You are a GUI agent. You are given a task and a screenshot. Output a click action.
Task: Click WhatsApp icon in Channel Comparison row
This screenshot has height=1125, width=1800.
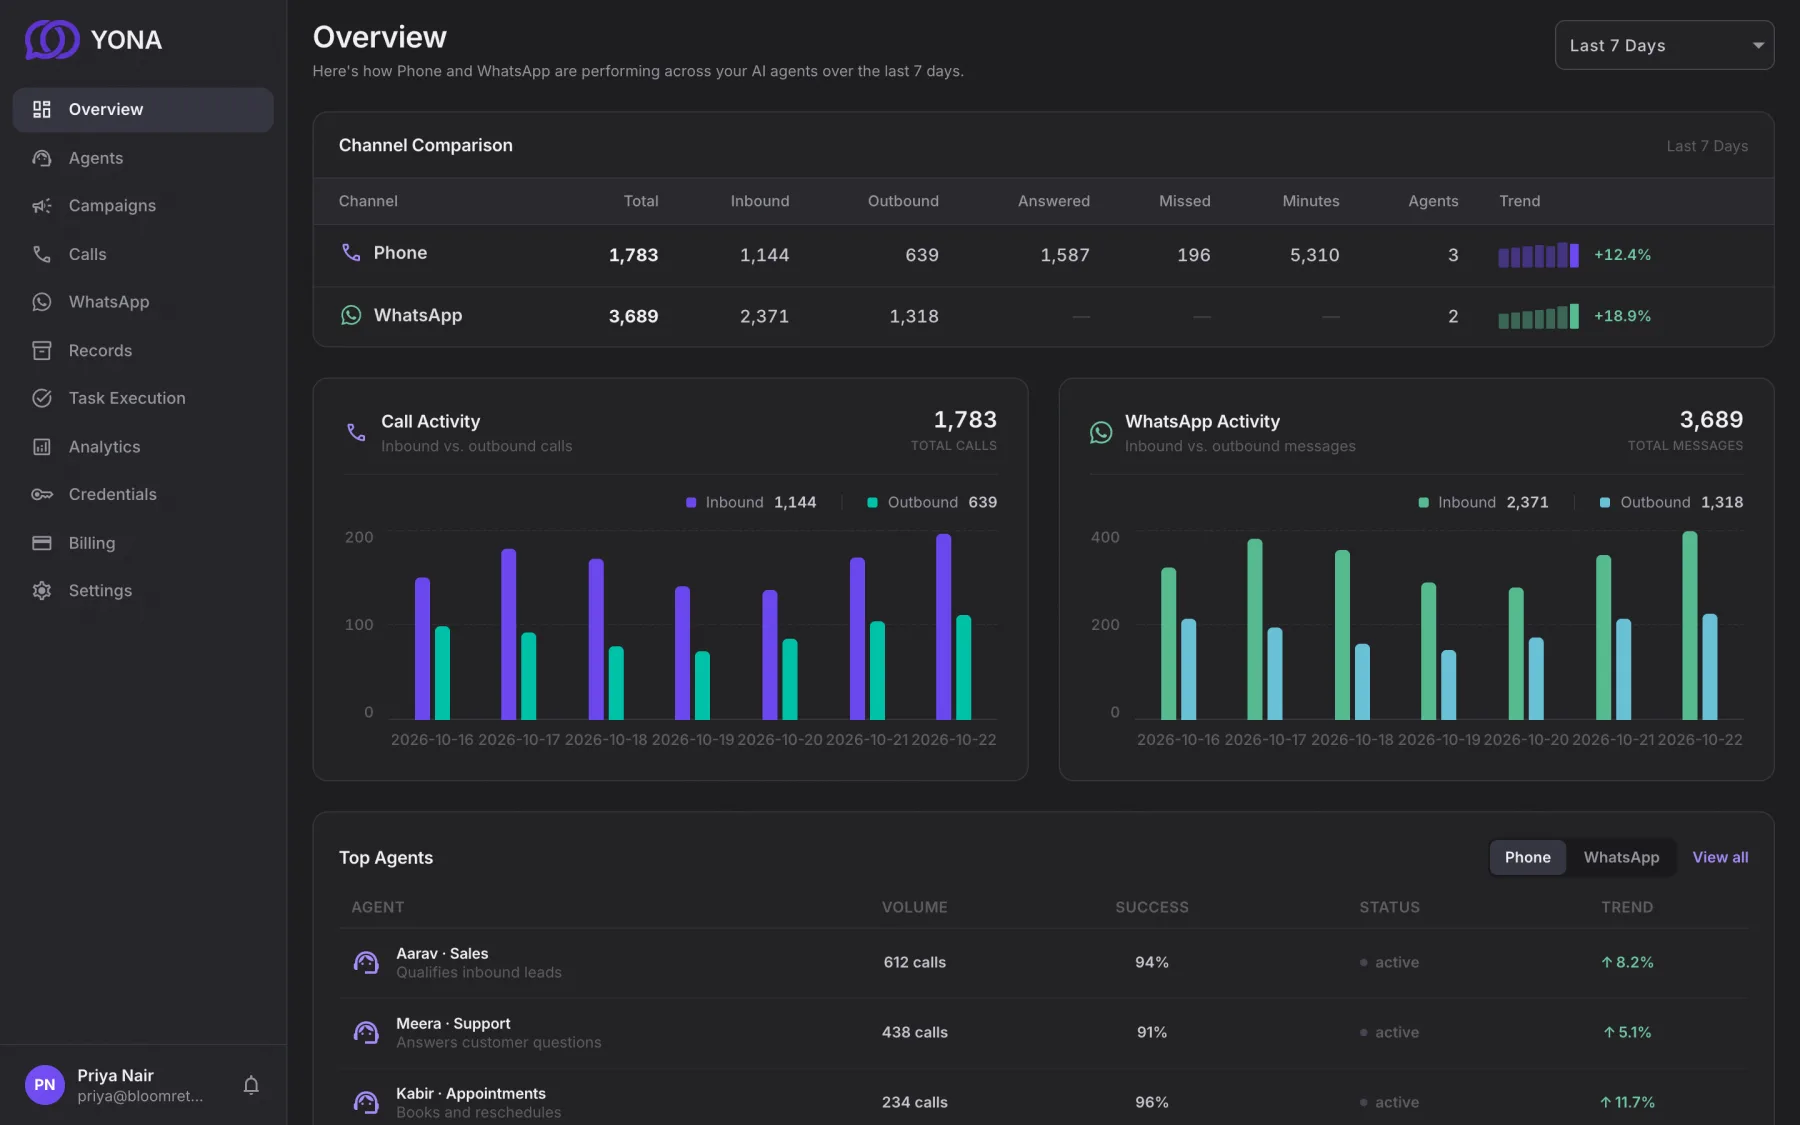(x=351, y=315)
